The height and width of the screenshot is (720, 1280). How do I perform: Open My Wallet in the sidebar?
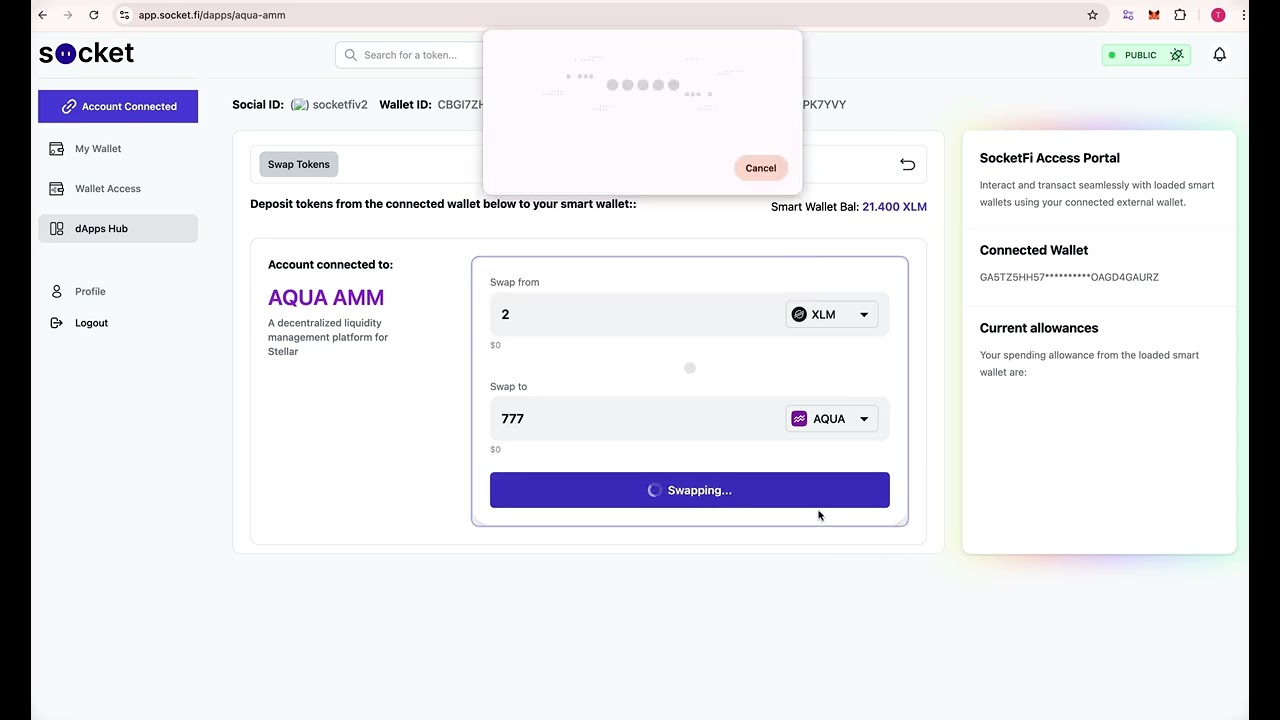[x=118, y=148]
